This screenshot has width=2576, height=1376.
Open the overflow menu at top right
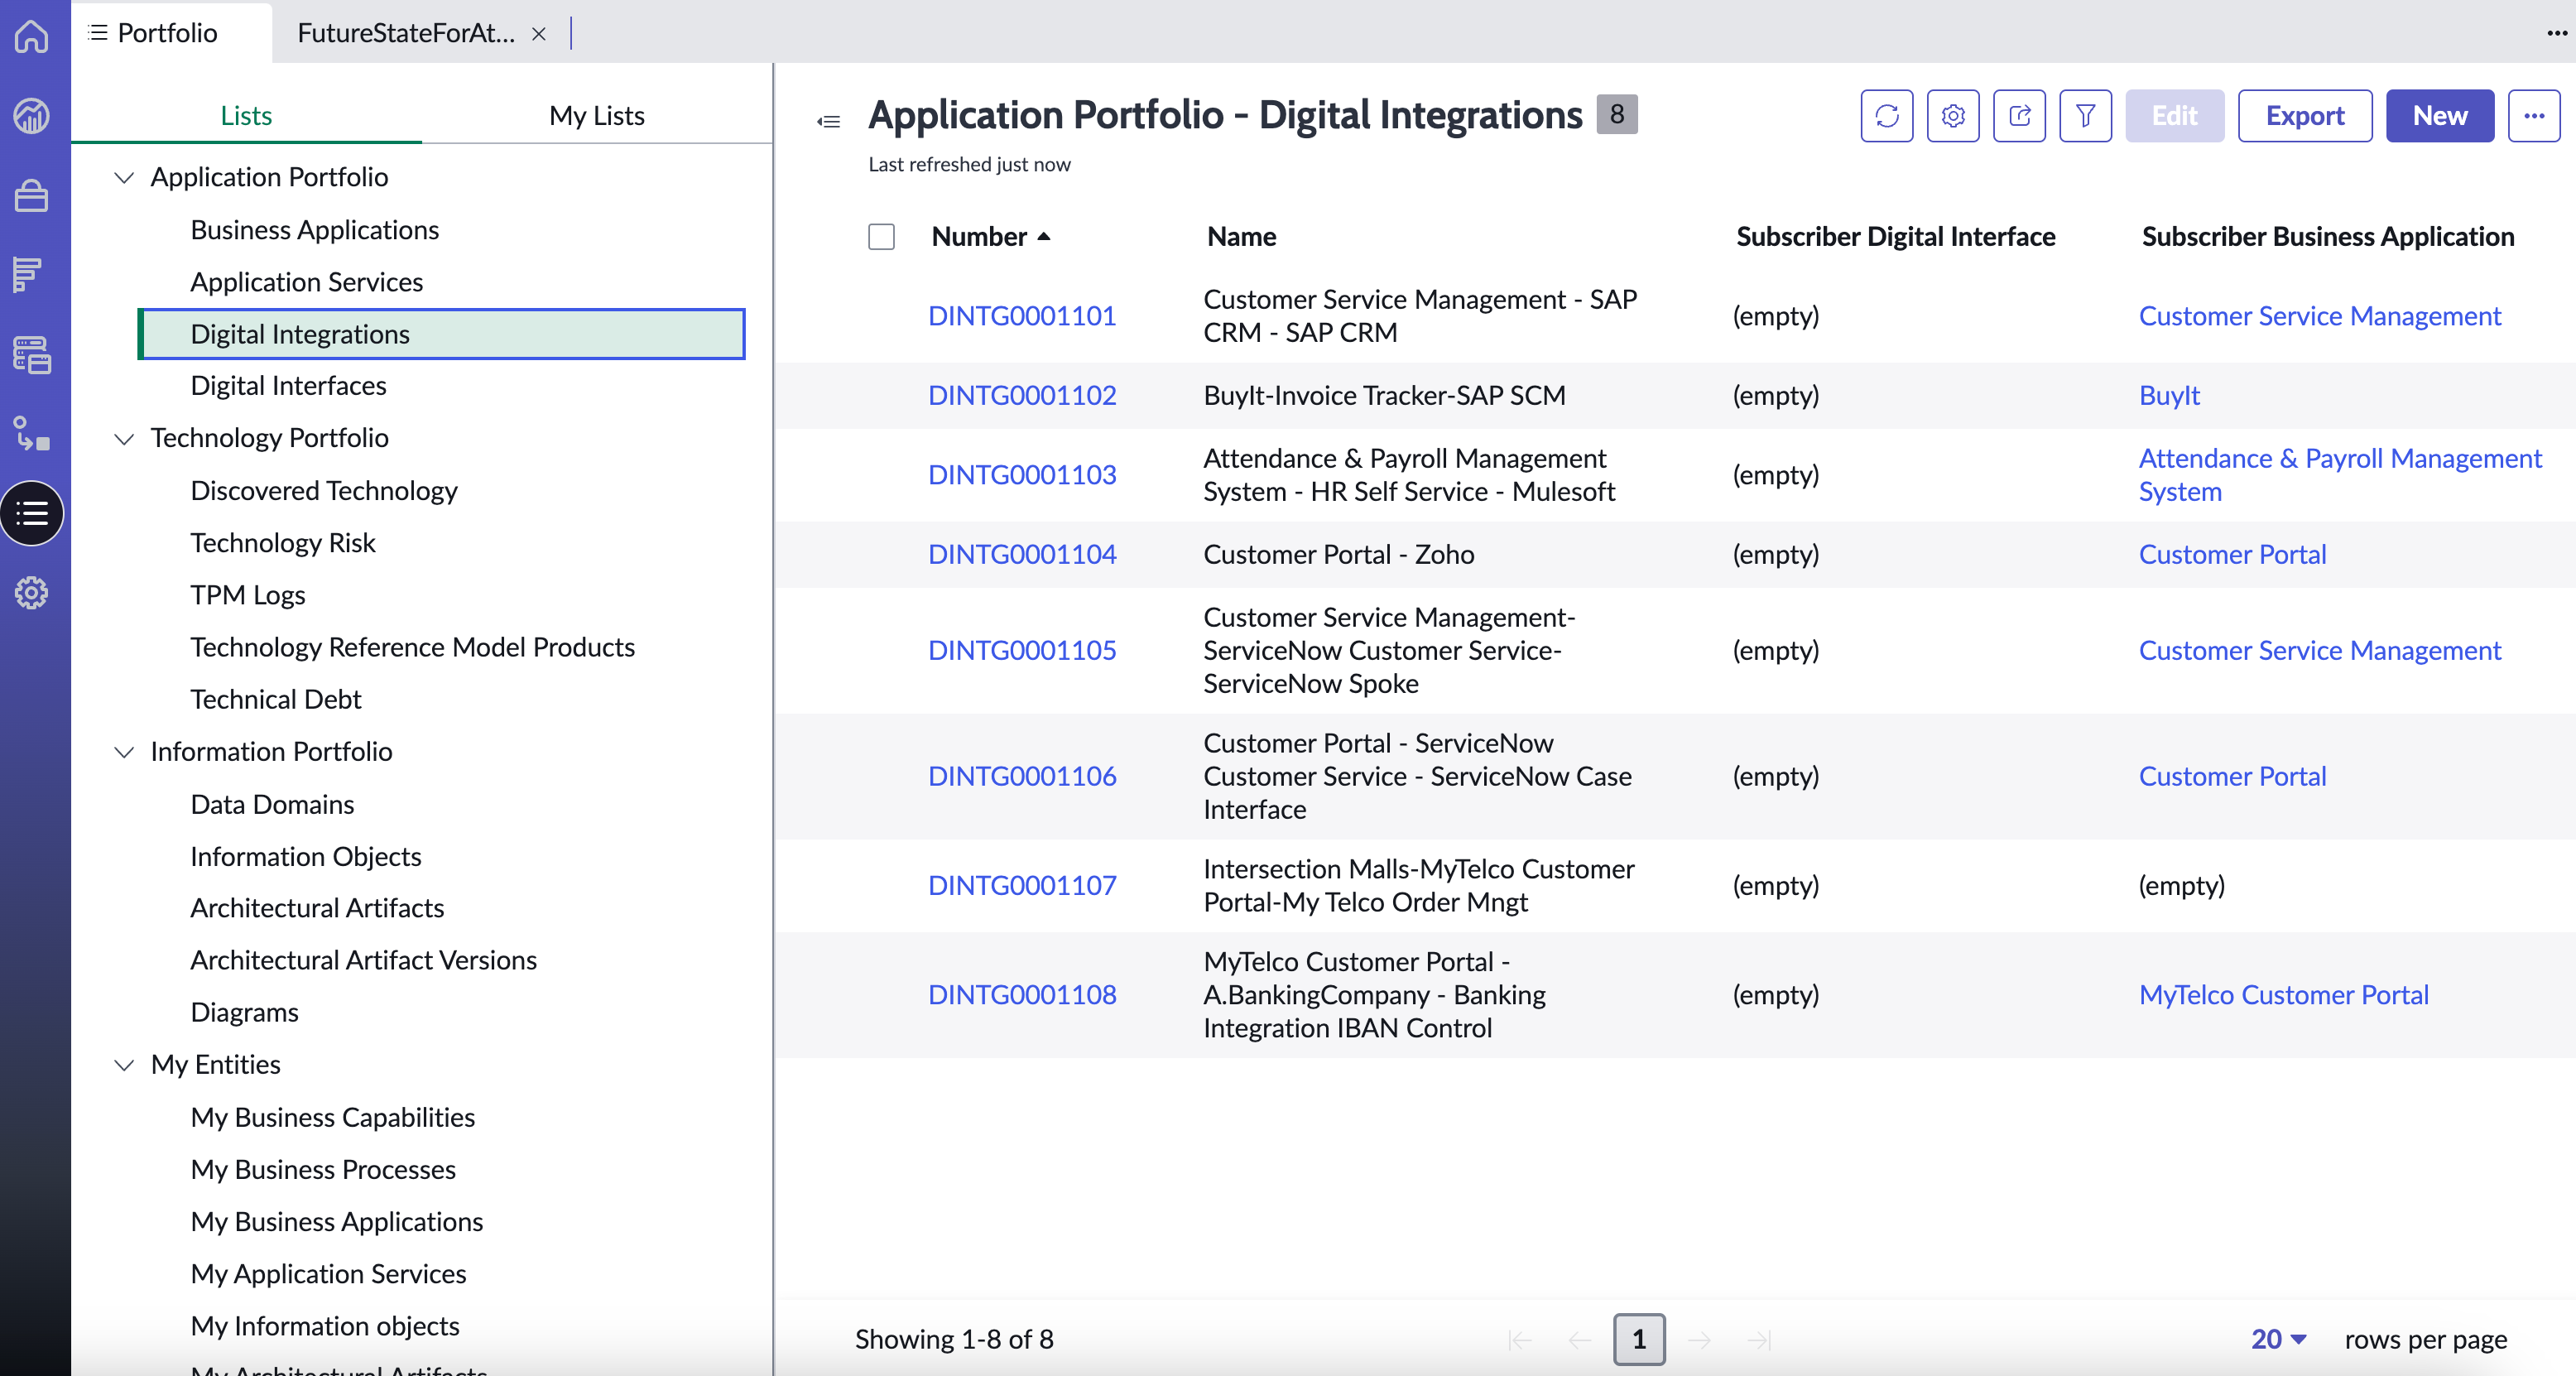coord(2557,33)
